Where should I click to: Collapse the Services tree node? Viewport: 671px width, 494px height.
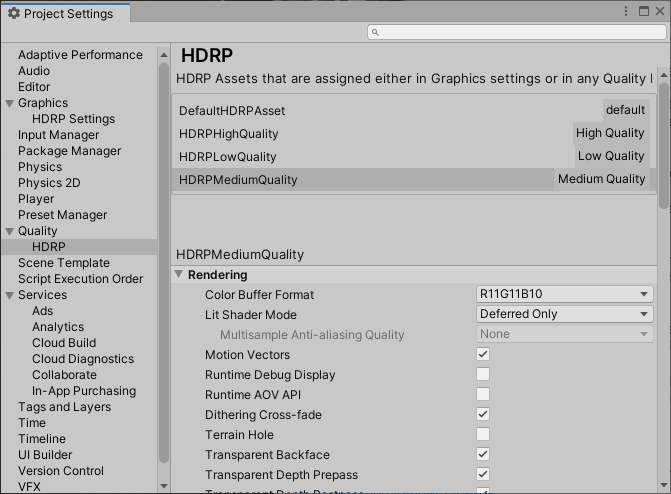[x=9, y=295]
